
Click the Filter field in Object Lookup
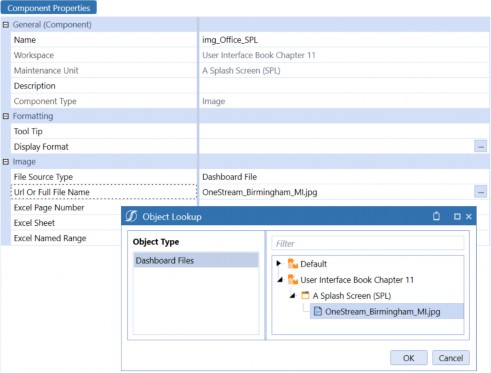(368, 244)
